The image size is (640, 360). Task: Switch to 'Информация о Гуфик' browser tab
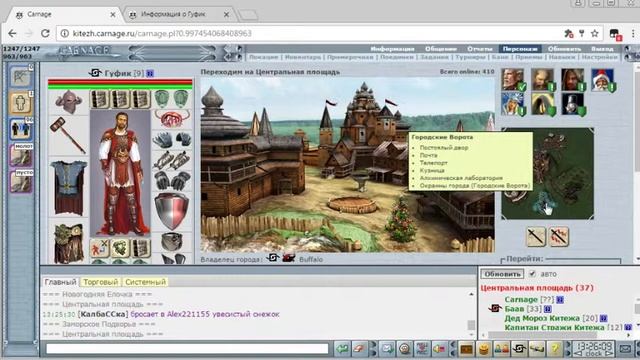(x=178, y=14)
